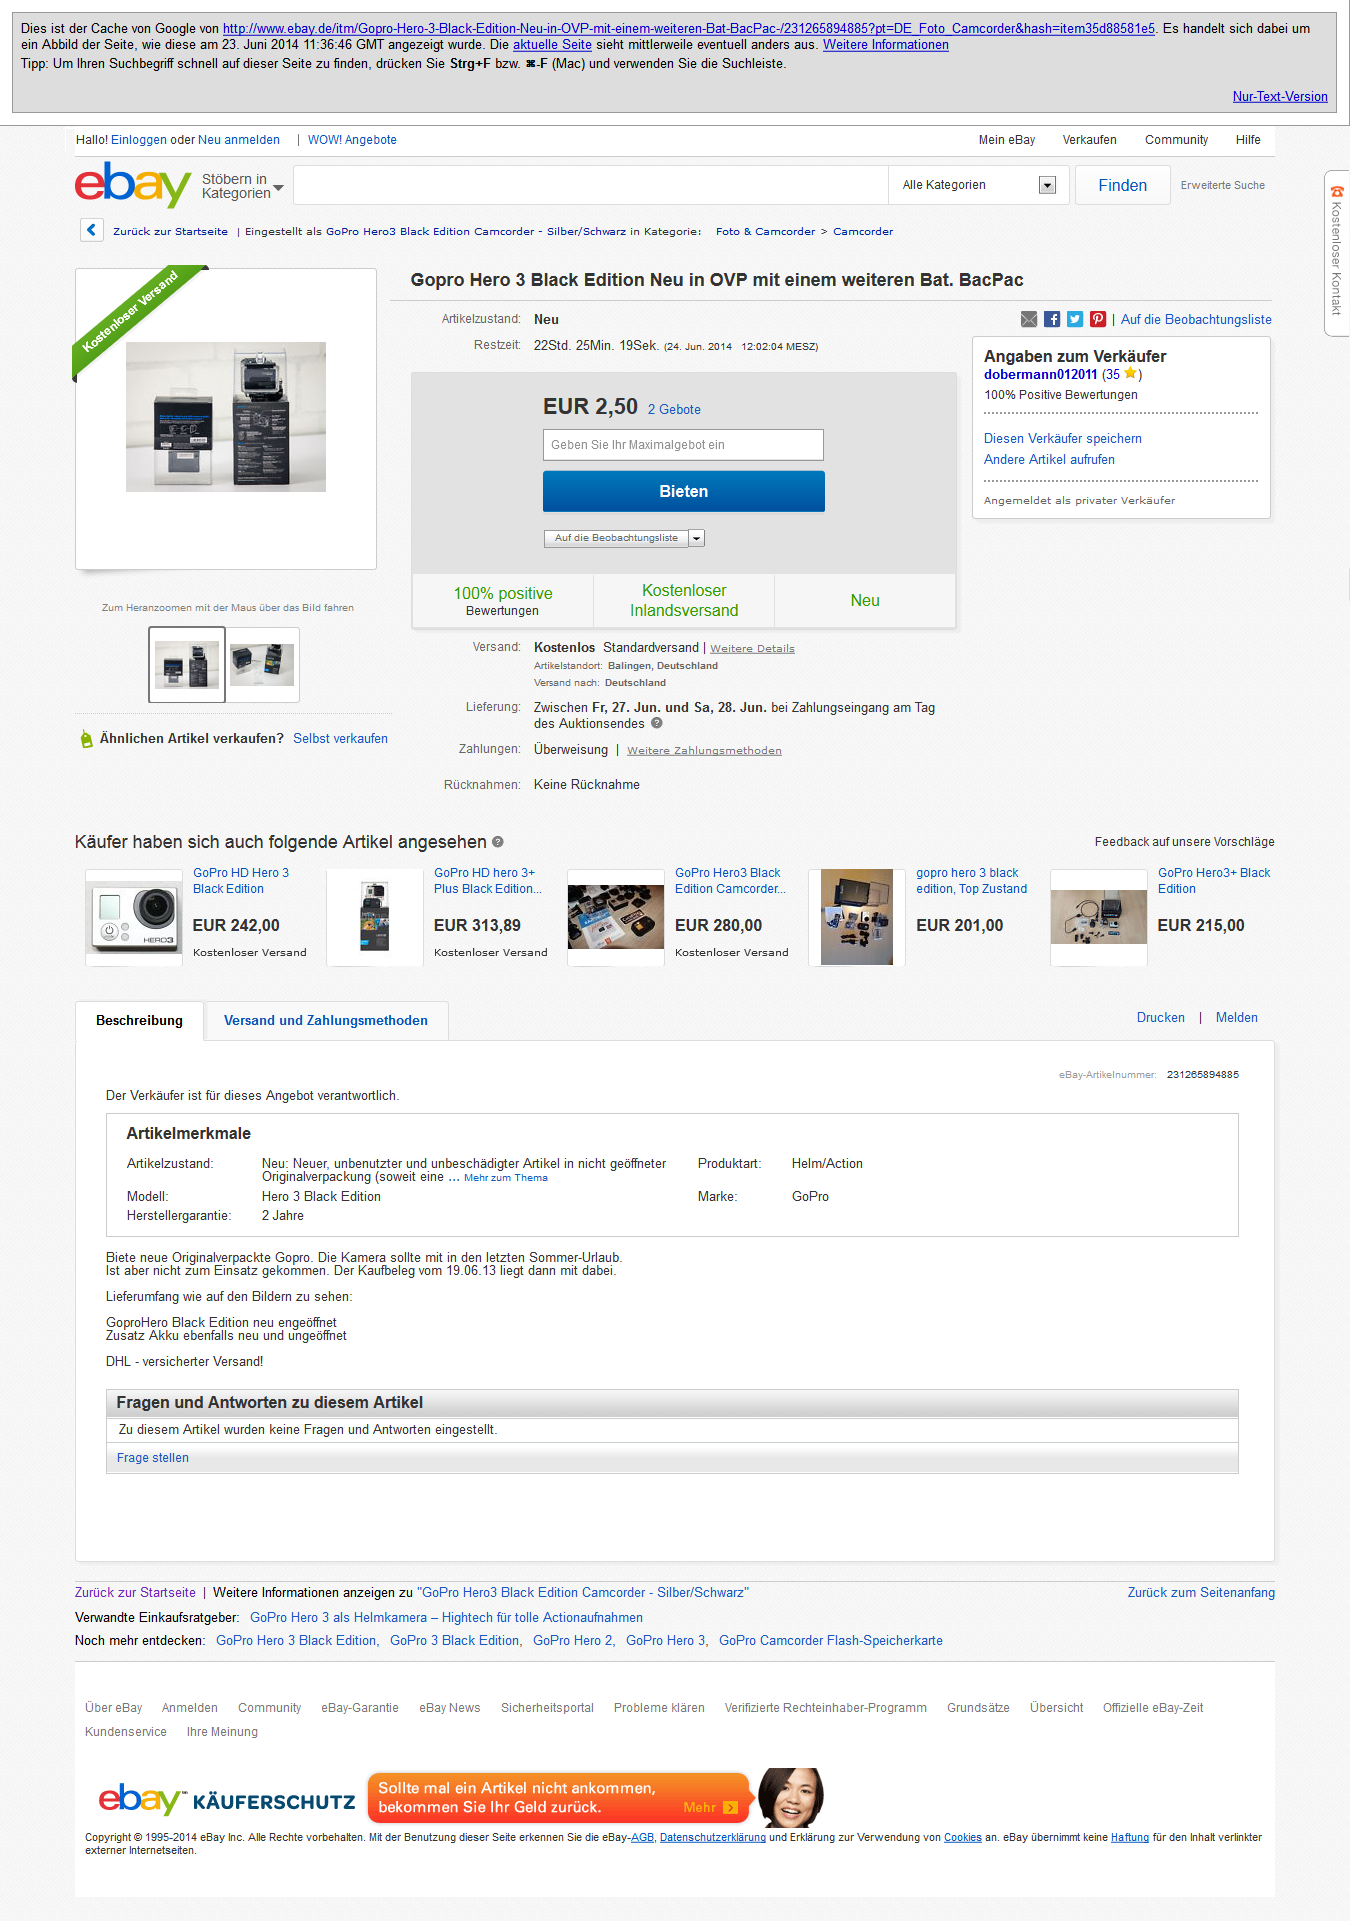Click the Maximalgebot input field
Viewport: 1350px width, 1921px height.
coord(684,445)
